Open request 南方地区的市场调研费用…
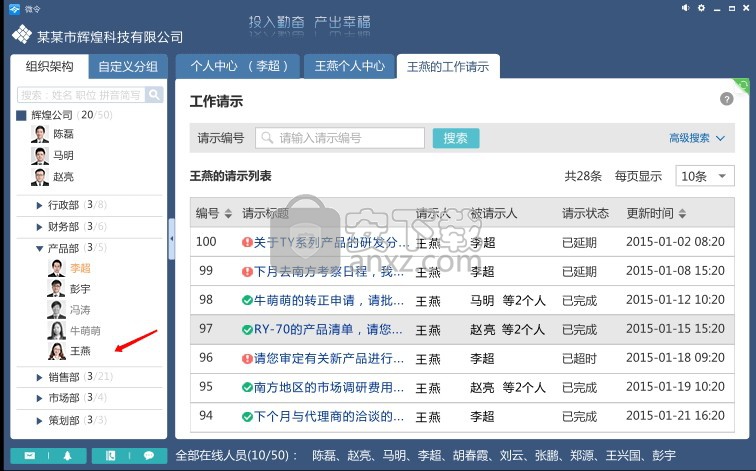 point(329,388)
